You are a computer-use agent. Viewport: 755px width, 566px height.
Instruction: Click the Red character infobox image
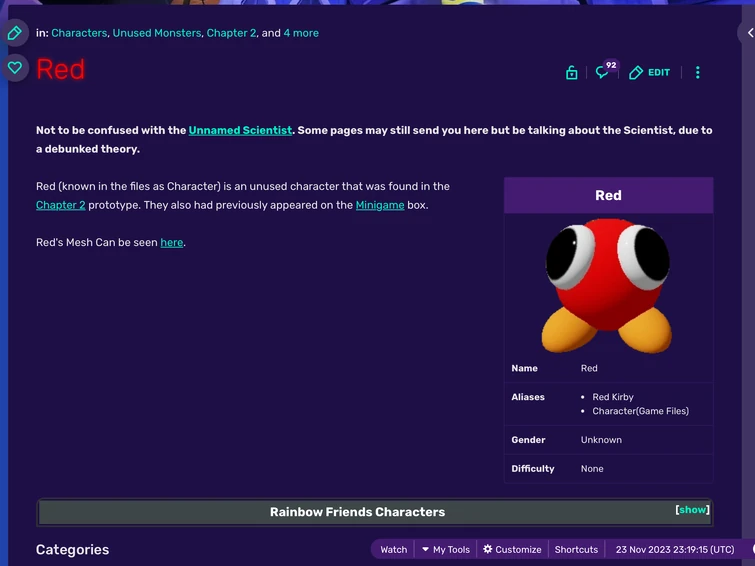point(607,286)
